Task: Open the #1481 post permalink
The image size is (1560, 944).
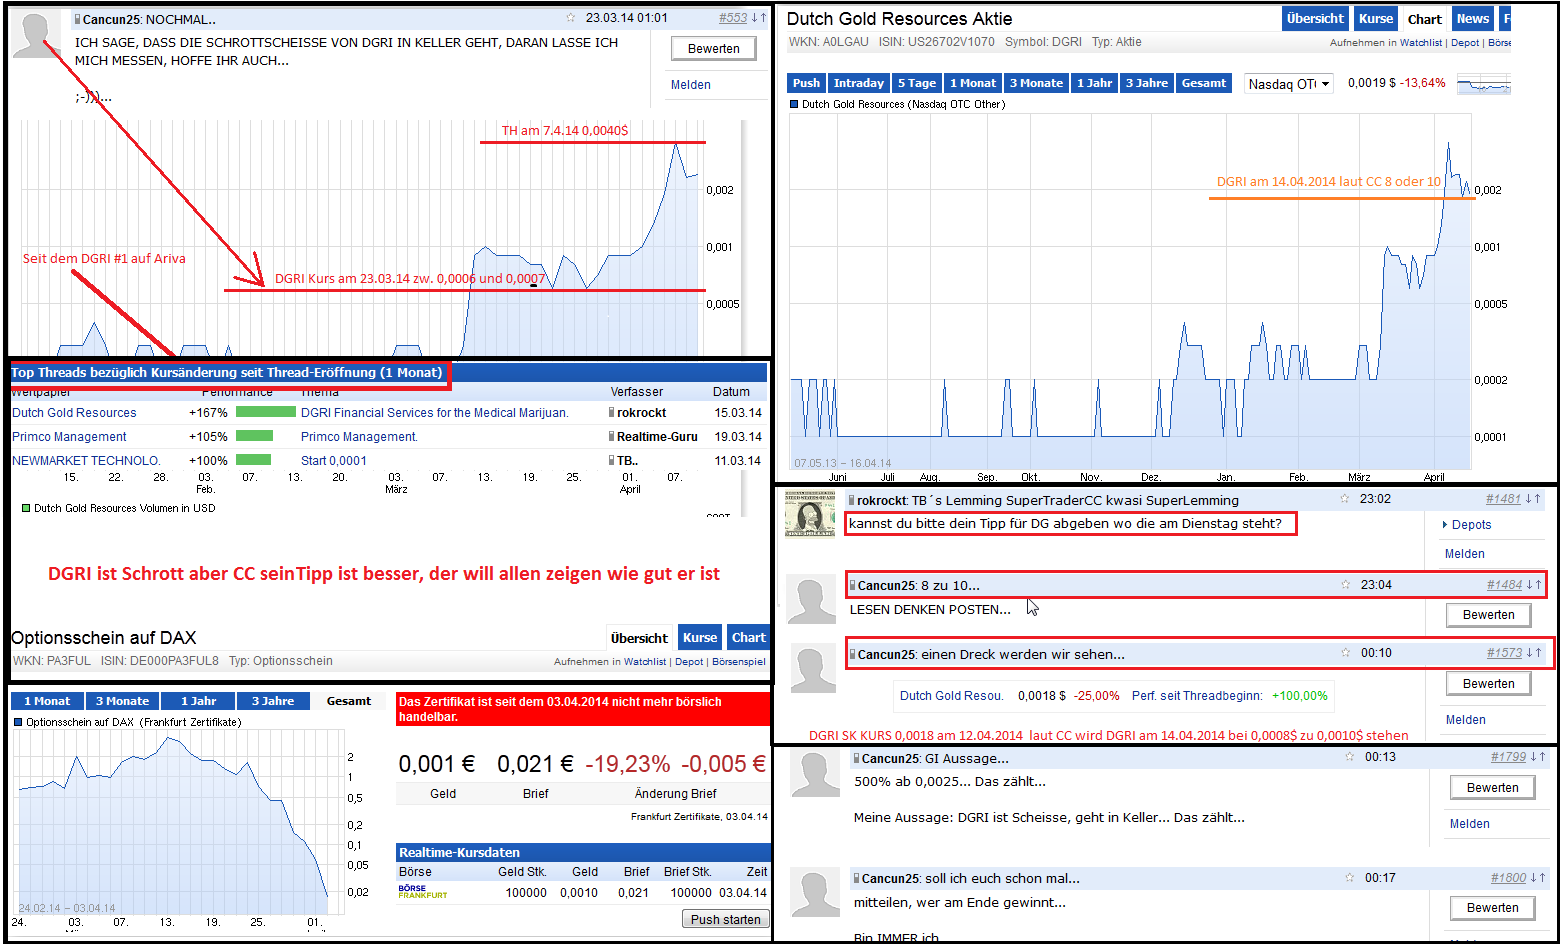Action: 1503,499
